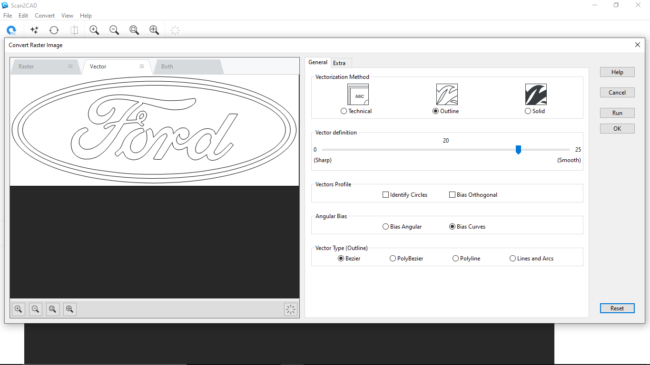
Task: Click the OK button
Action: (617, 129)
